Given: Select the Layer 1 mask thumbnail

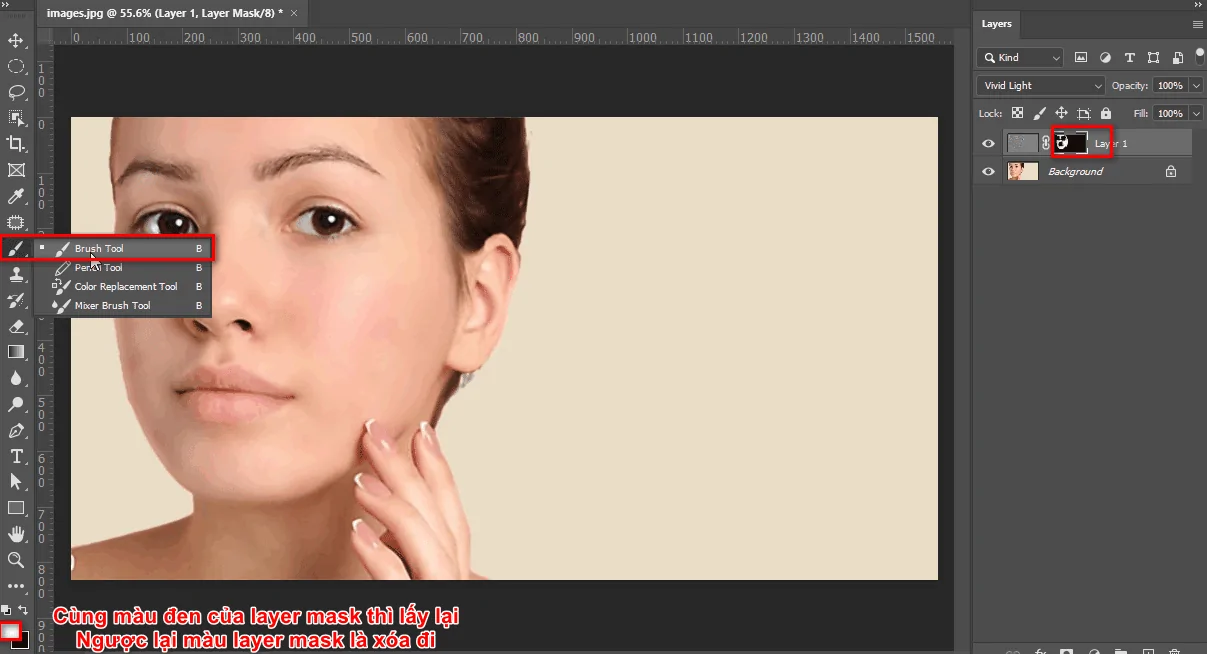Looking at the screenshot, I should [1072, 144].
